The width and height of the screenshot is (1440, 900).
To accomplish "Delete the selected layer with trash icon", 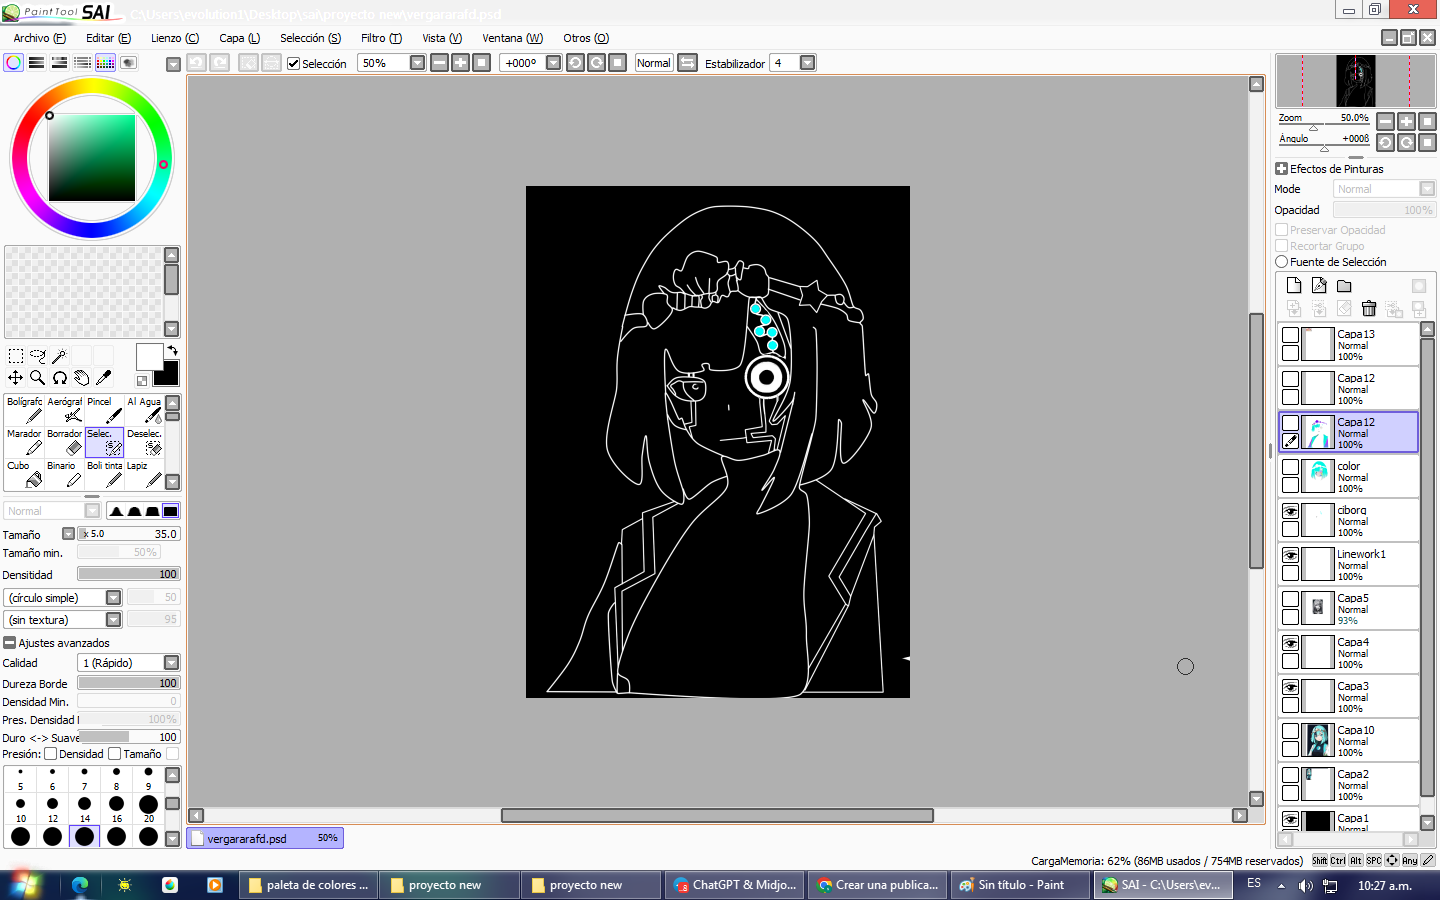I will tap(1369, 308).
